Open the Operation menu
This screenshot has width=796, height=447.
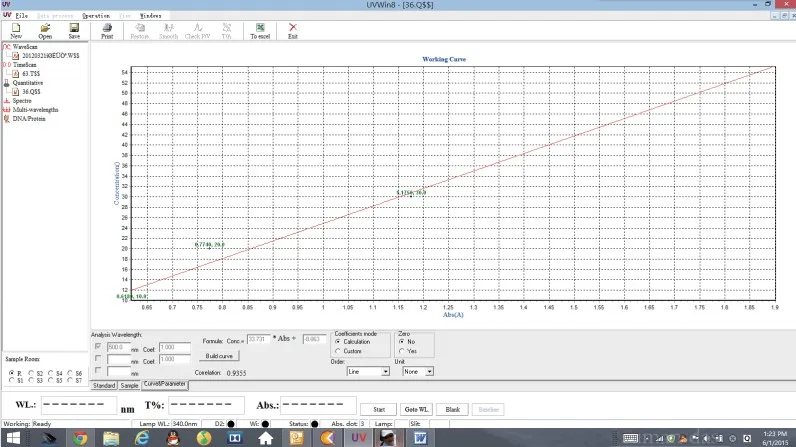(96, 17)
